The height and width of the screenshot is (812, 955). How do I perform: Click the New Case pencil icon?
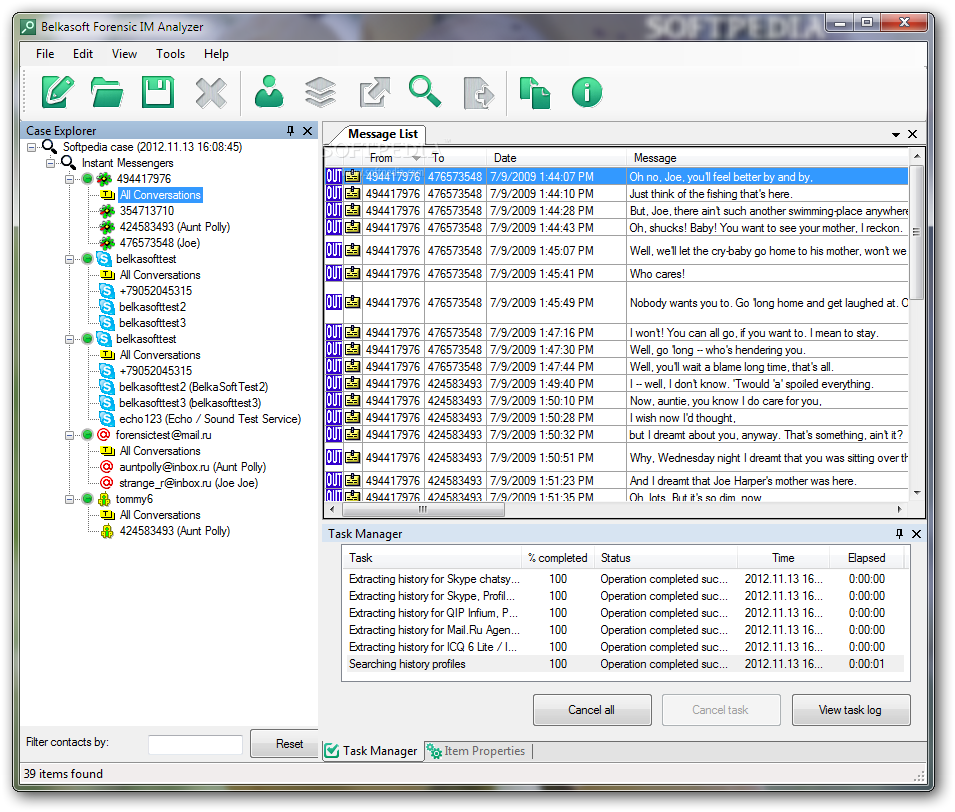tap(58, 92)
